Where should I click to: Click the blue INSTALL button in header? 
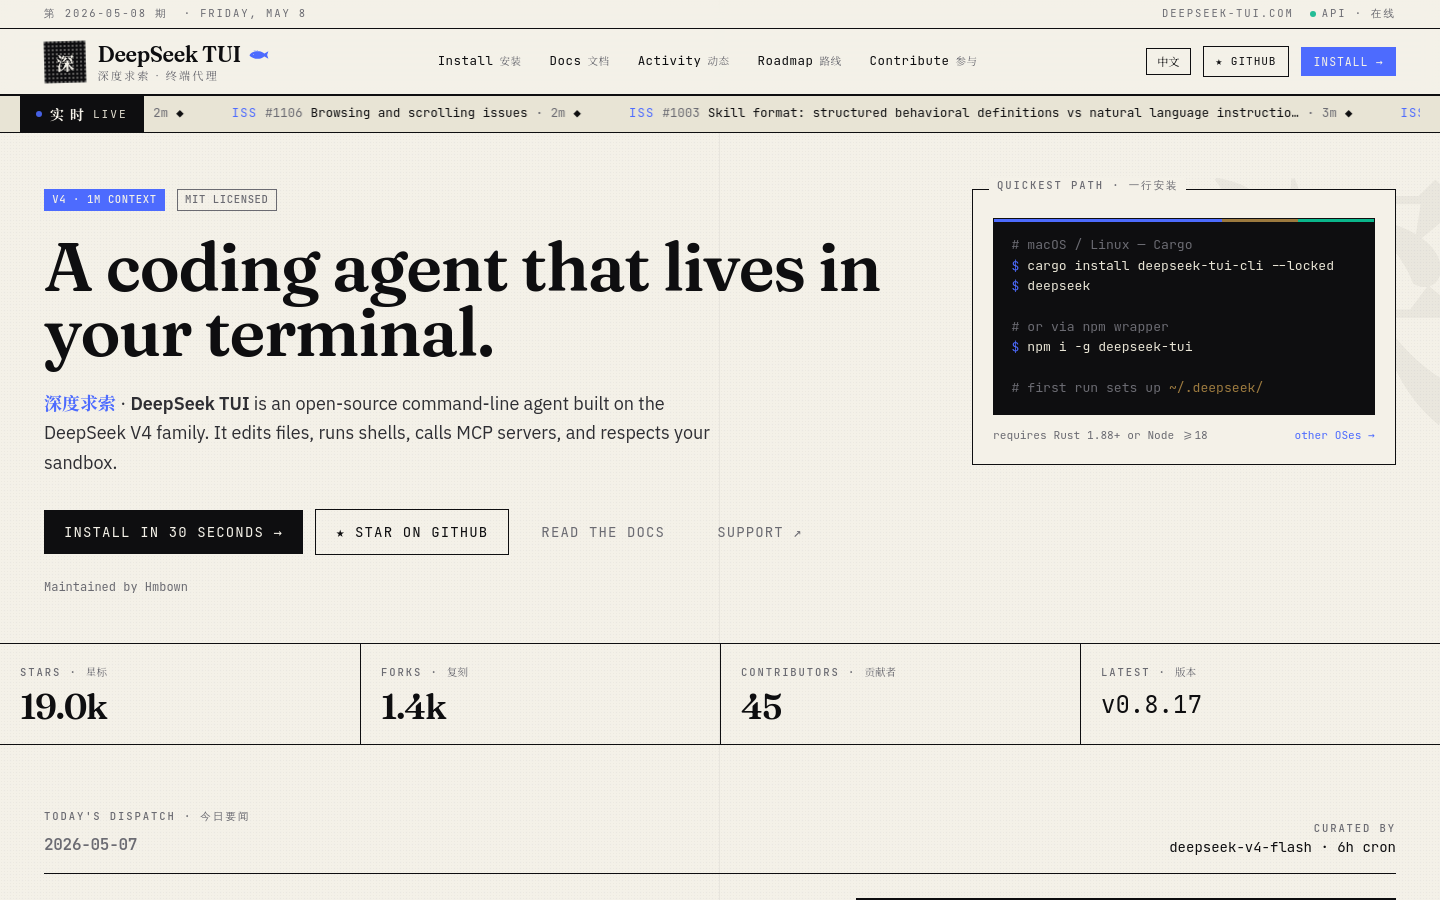pyautogui.click(x=1348, y=62)
